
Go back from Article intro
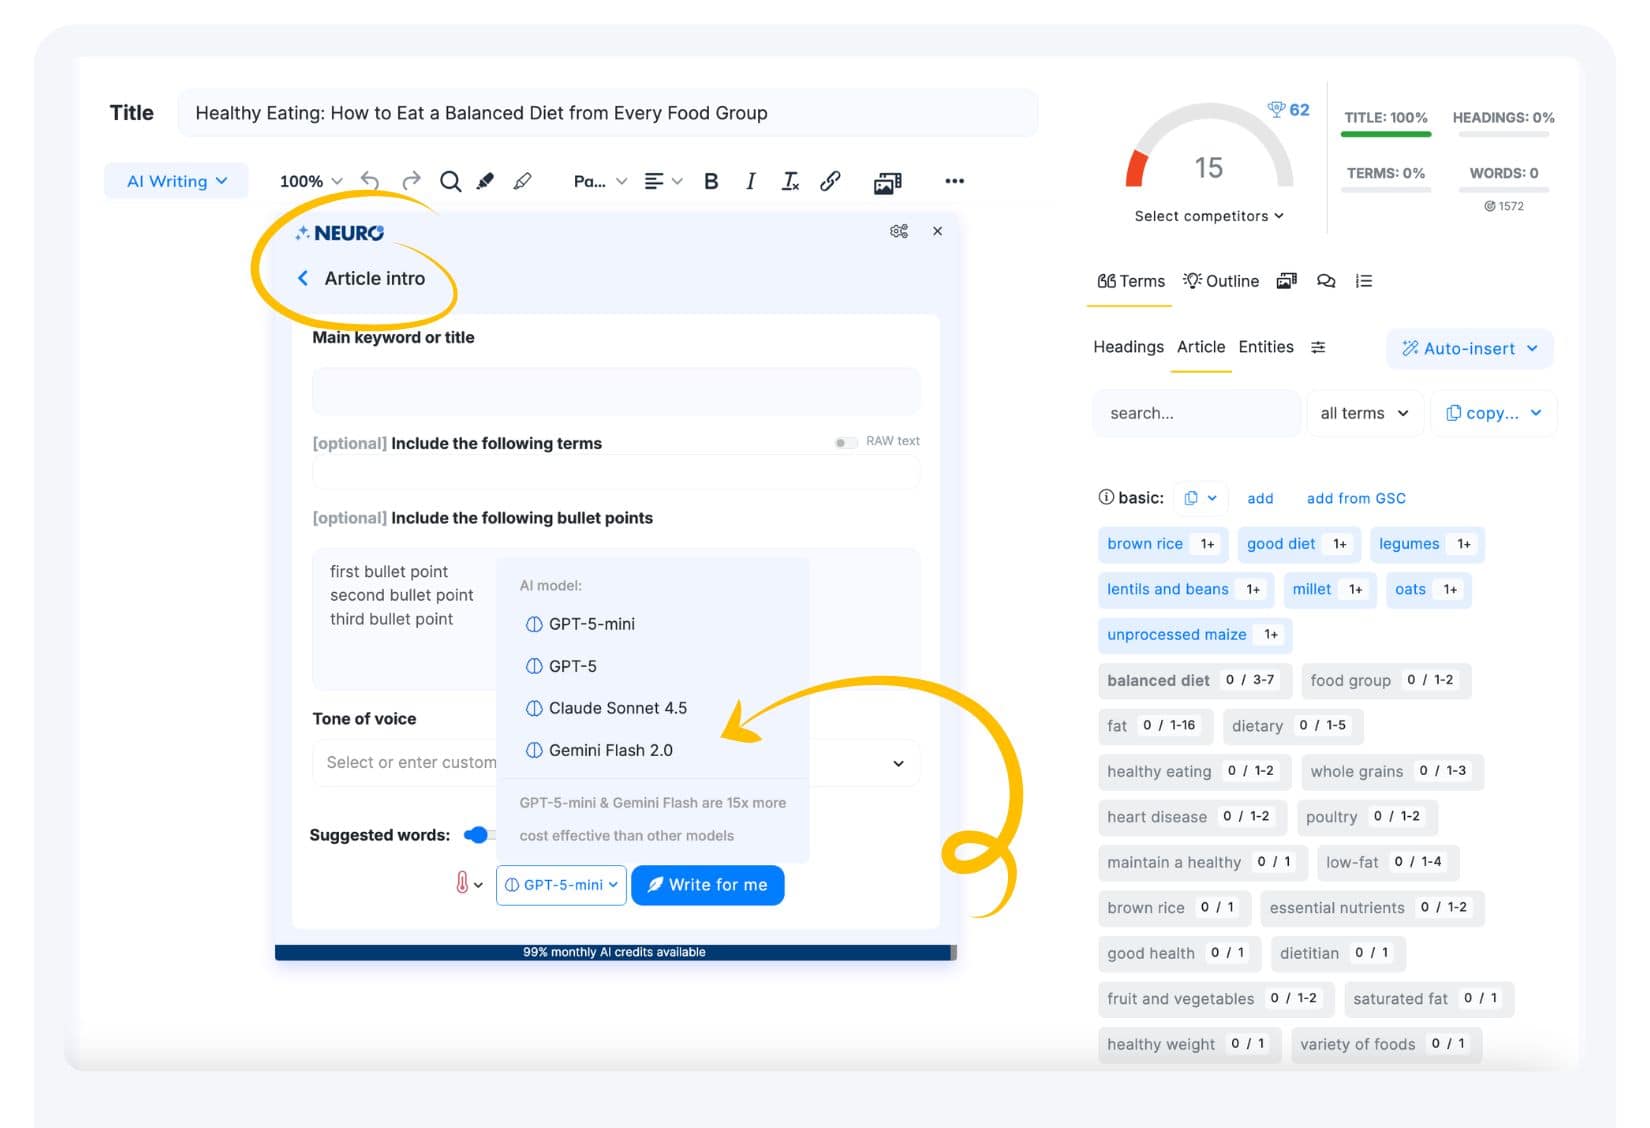pos(303,278)
